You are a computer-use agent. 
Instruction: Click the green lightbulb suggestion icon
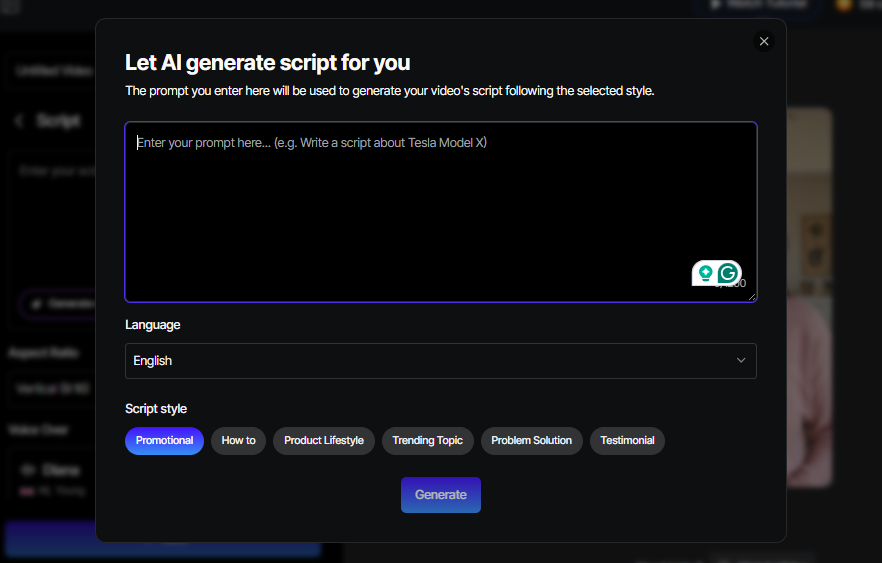pyautogui.click(x=705, y=273)
